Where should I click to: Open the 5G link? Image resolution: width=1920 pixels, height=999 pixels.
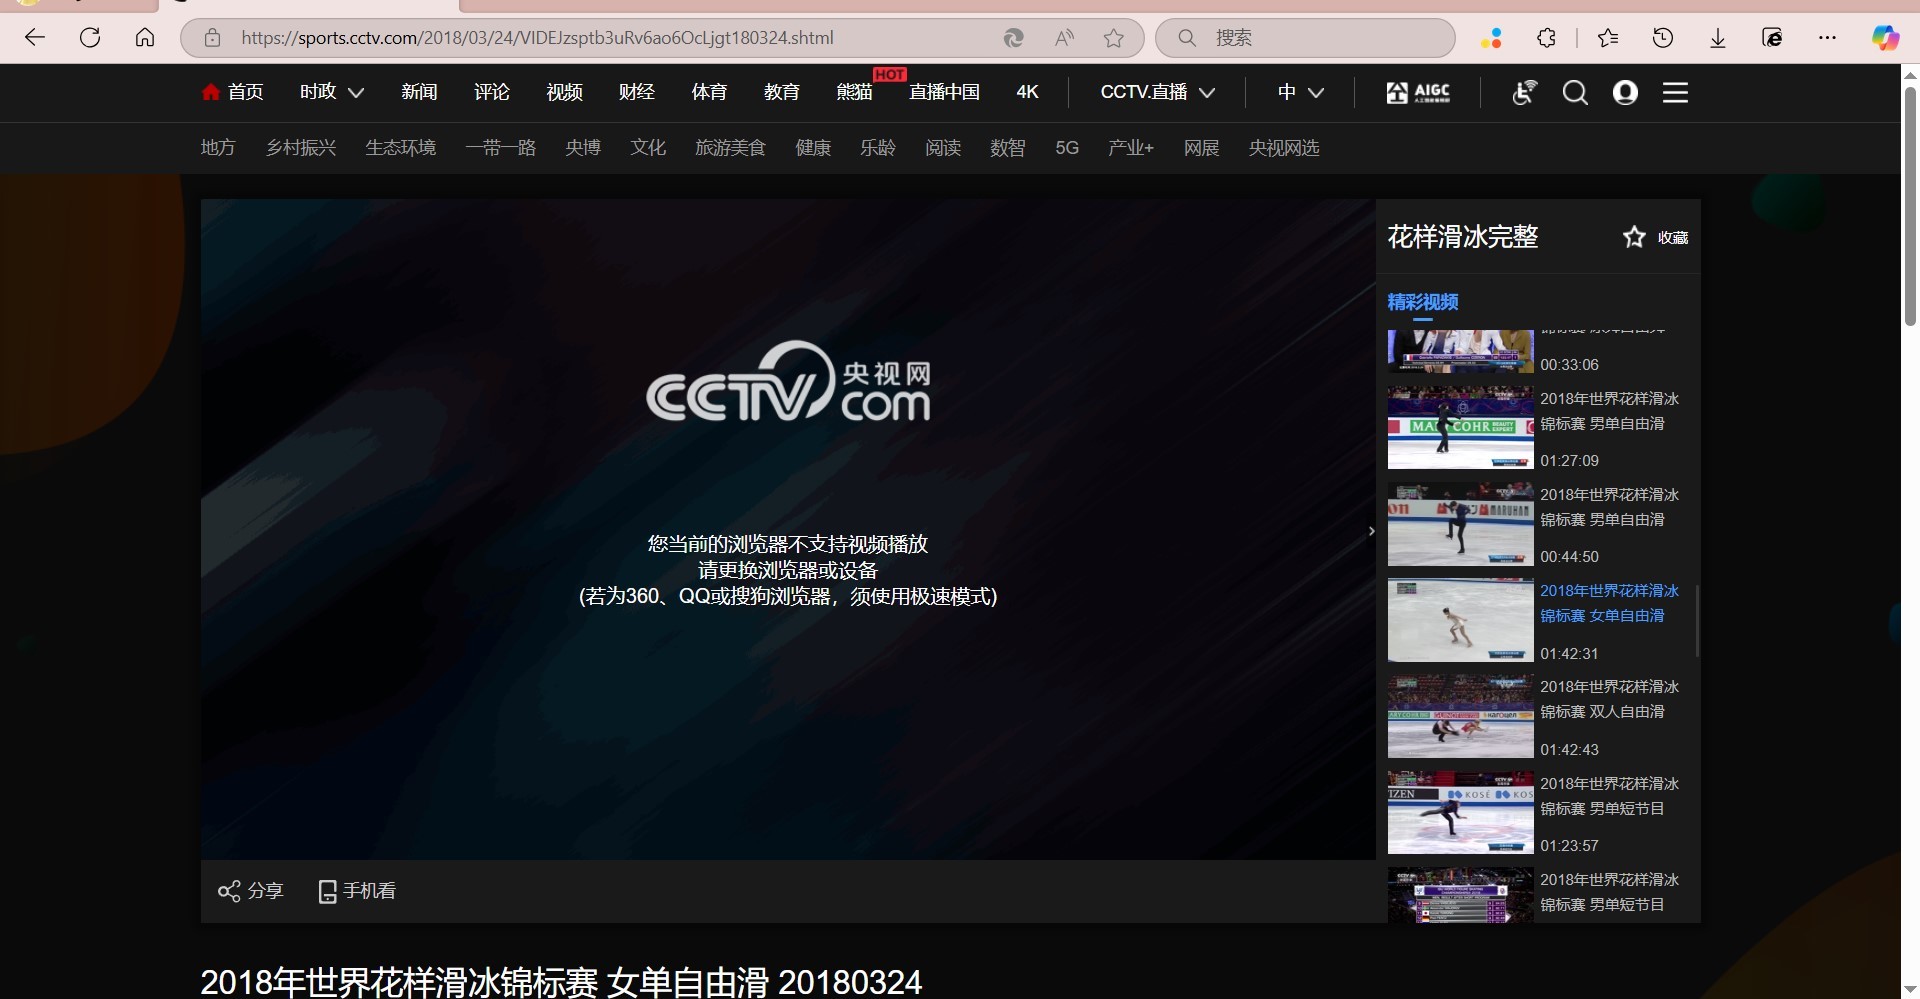pos(1067,148)
